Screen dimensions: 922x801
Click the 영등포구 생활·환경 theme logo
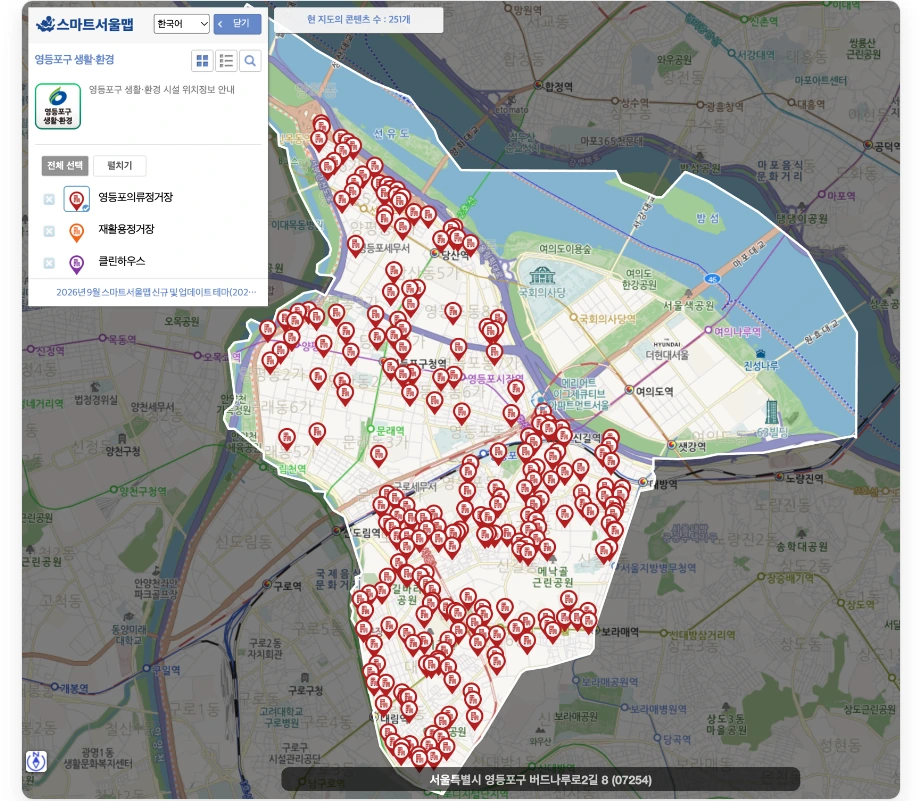tap(58, 106)
